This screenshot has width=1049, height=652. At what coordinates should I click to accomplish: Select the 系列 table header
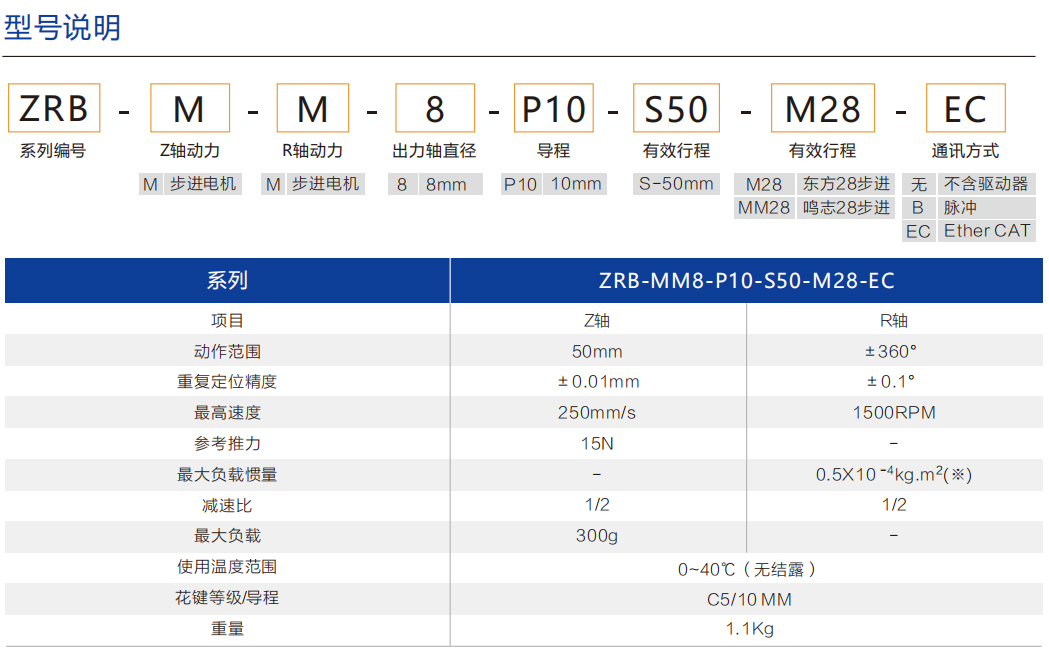click(x=228, y=281)
